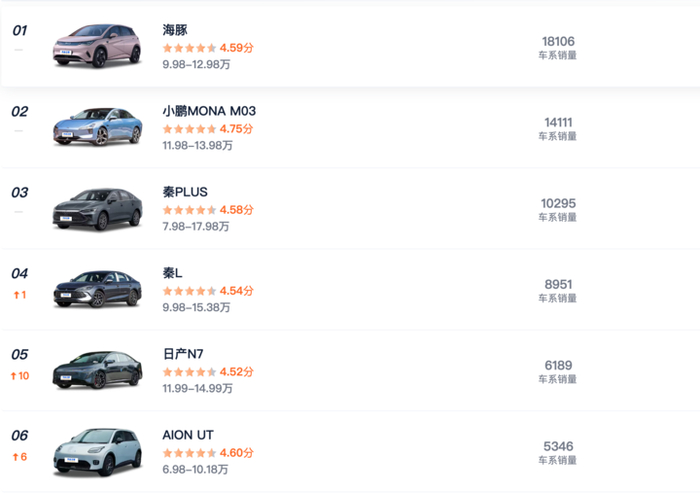The width and height of the screenshot is (700, 493).
Task: Click the up-6 rank change indicator
Action: (x=19, y=457)
